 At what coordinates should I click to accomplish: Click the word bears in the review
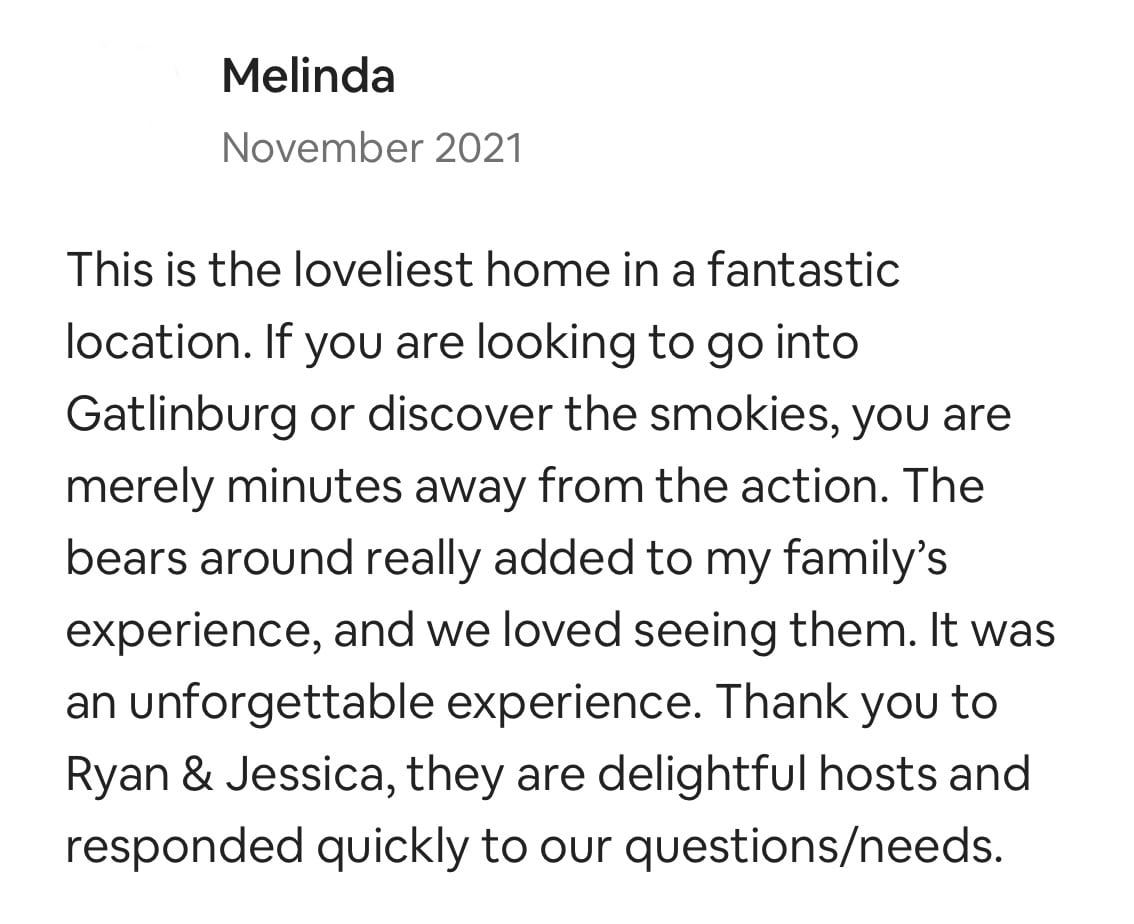click(126, 558)
